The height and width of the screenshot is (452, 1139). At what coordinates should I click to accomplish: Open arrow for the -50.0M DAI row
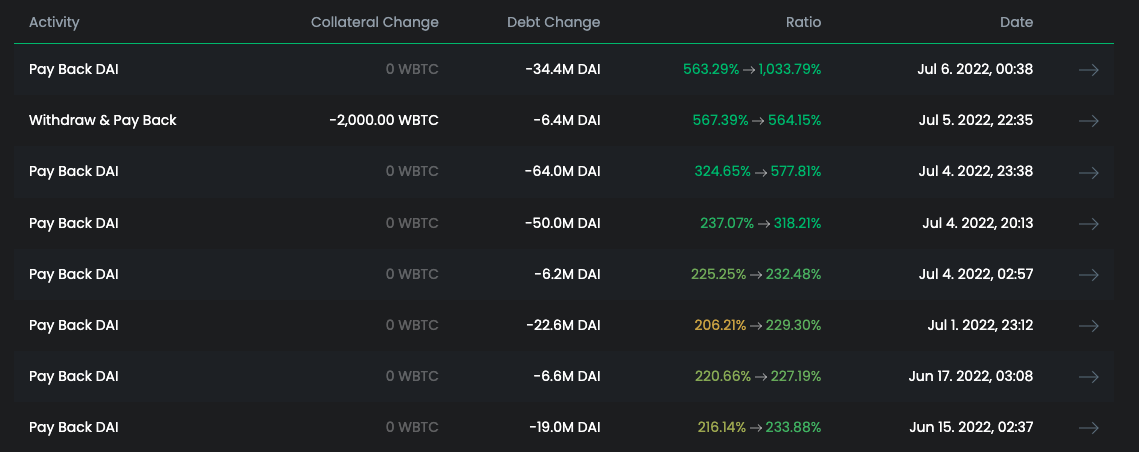click(1089, 223)
